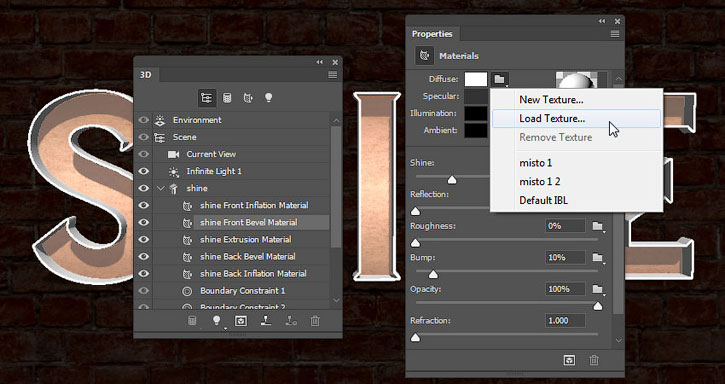Toggle visibility of Environment
This screenshot has height=384, width=725.
click(144, 120)
